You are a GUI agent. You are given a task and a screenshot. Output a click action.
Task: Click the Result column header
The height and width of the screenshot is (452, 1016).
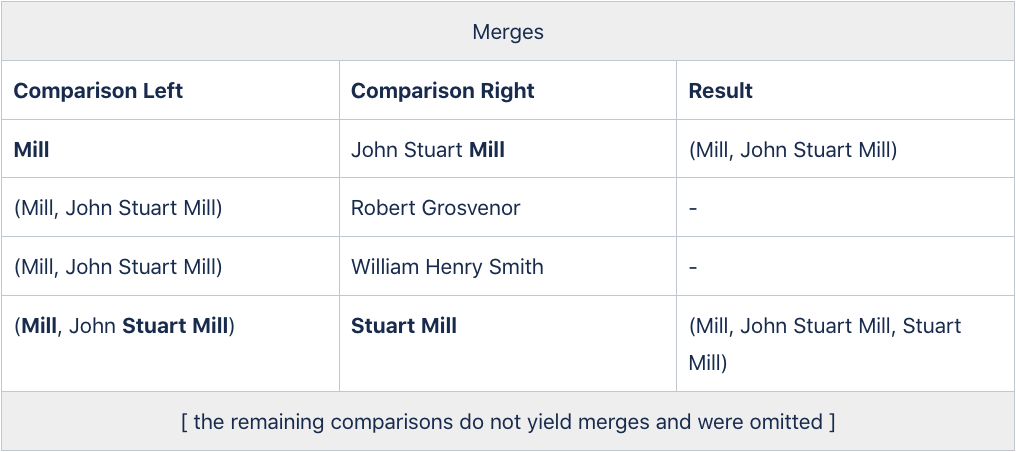point(720,91)
